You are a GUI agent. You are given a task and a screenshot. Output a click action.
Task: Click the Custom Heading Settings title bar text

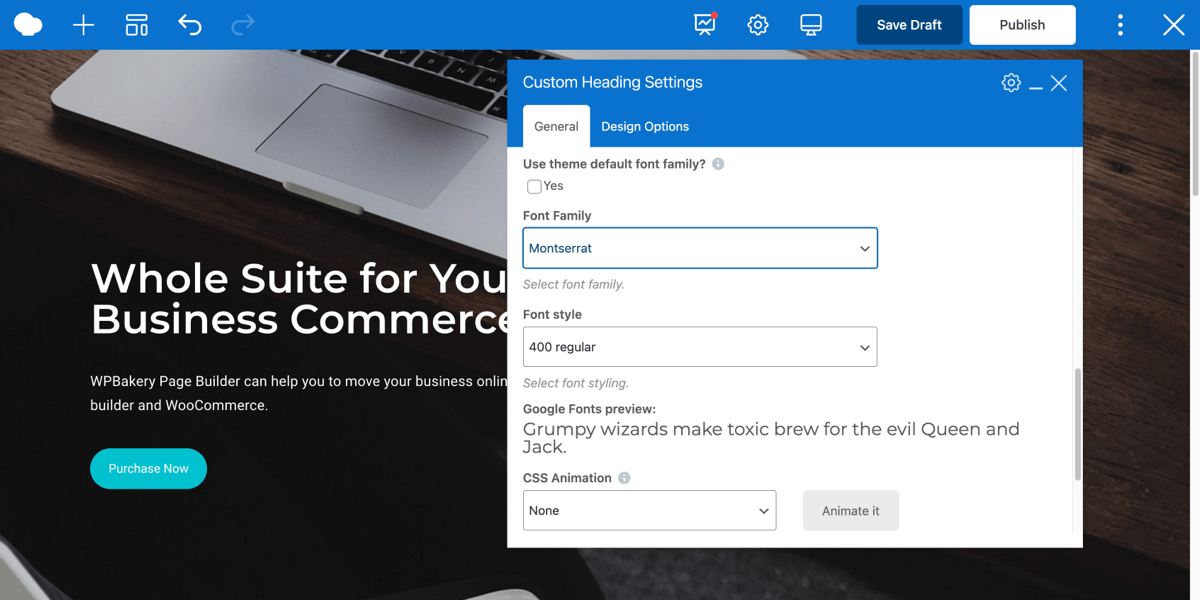click(x=613, y=82)
